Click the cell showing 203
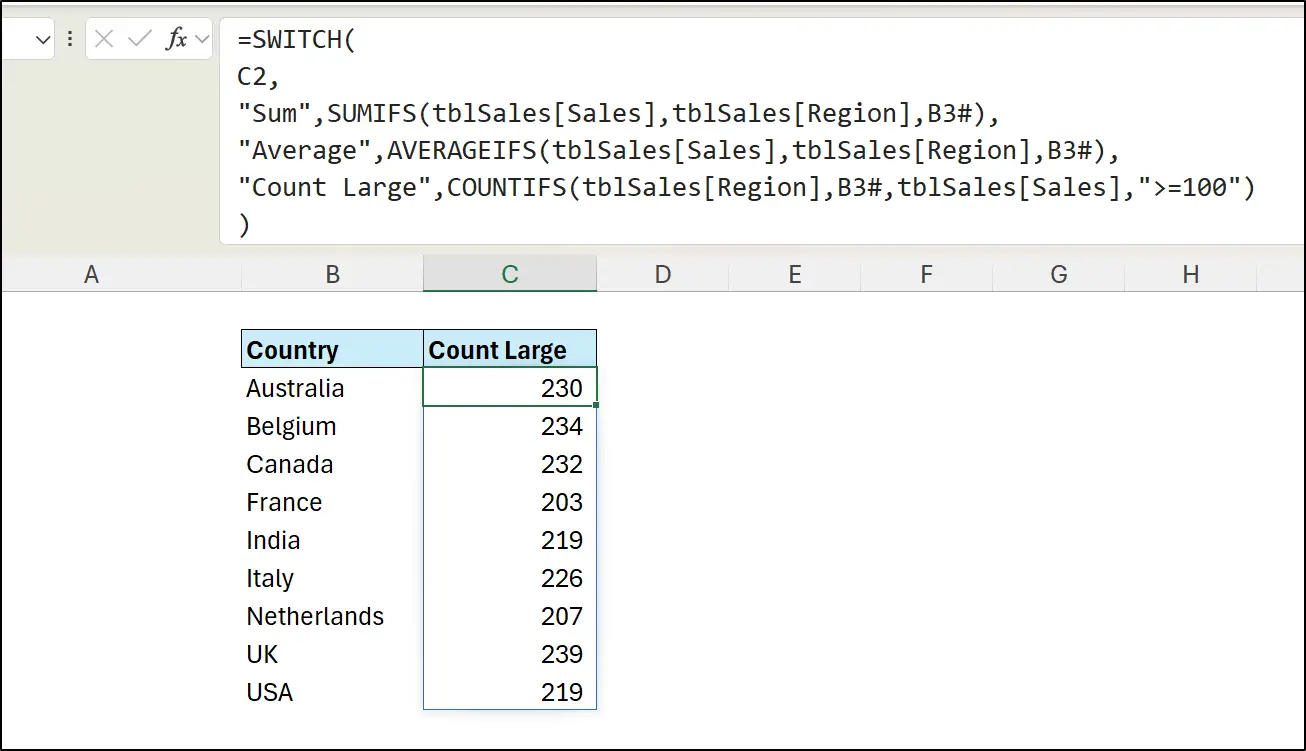1306x751 pixels. pyautogui.click(x=510, y=502)
